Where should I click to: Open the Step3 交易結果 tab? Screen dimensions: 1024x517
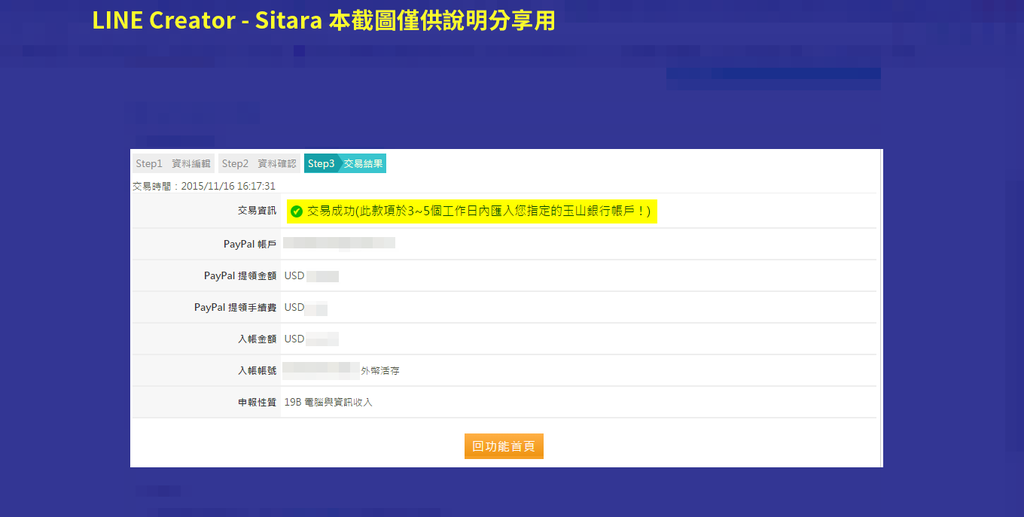click(345, 163)
